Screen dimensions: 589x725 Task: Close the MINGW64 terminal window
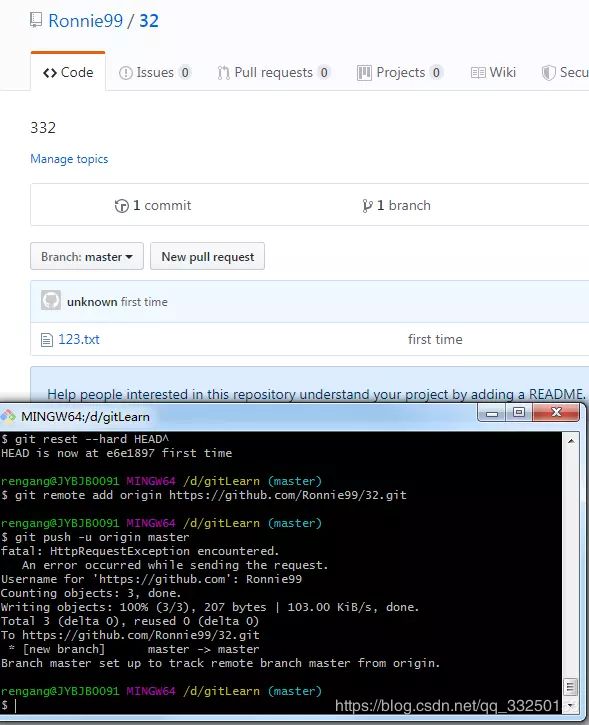pos(556,412)
